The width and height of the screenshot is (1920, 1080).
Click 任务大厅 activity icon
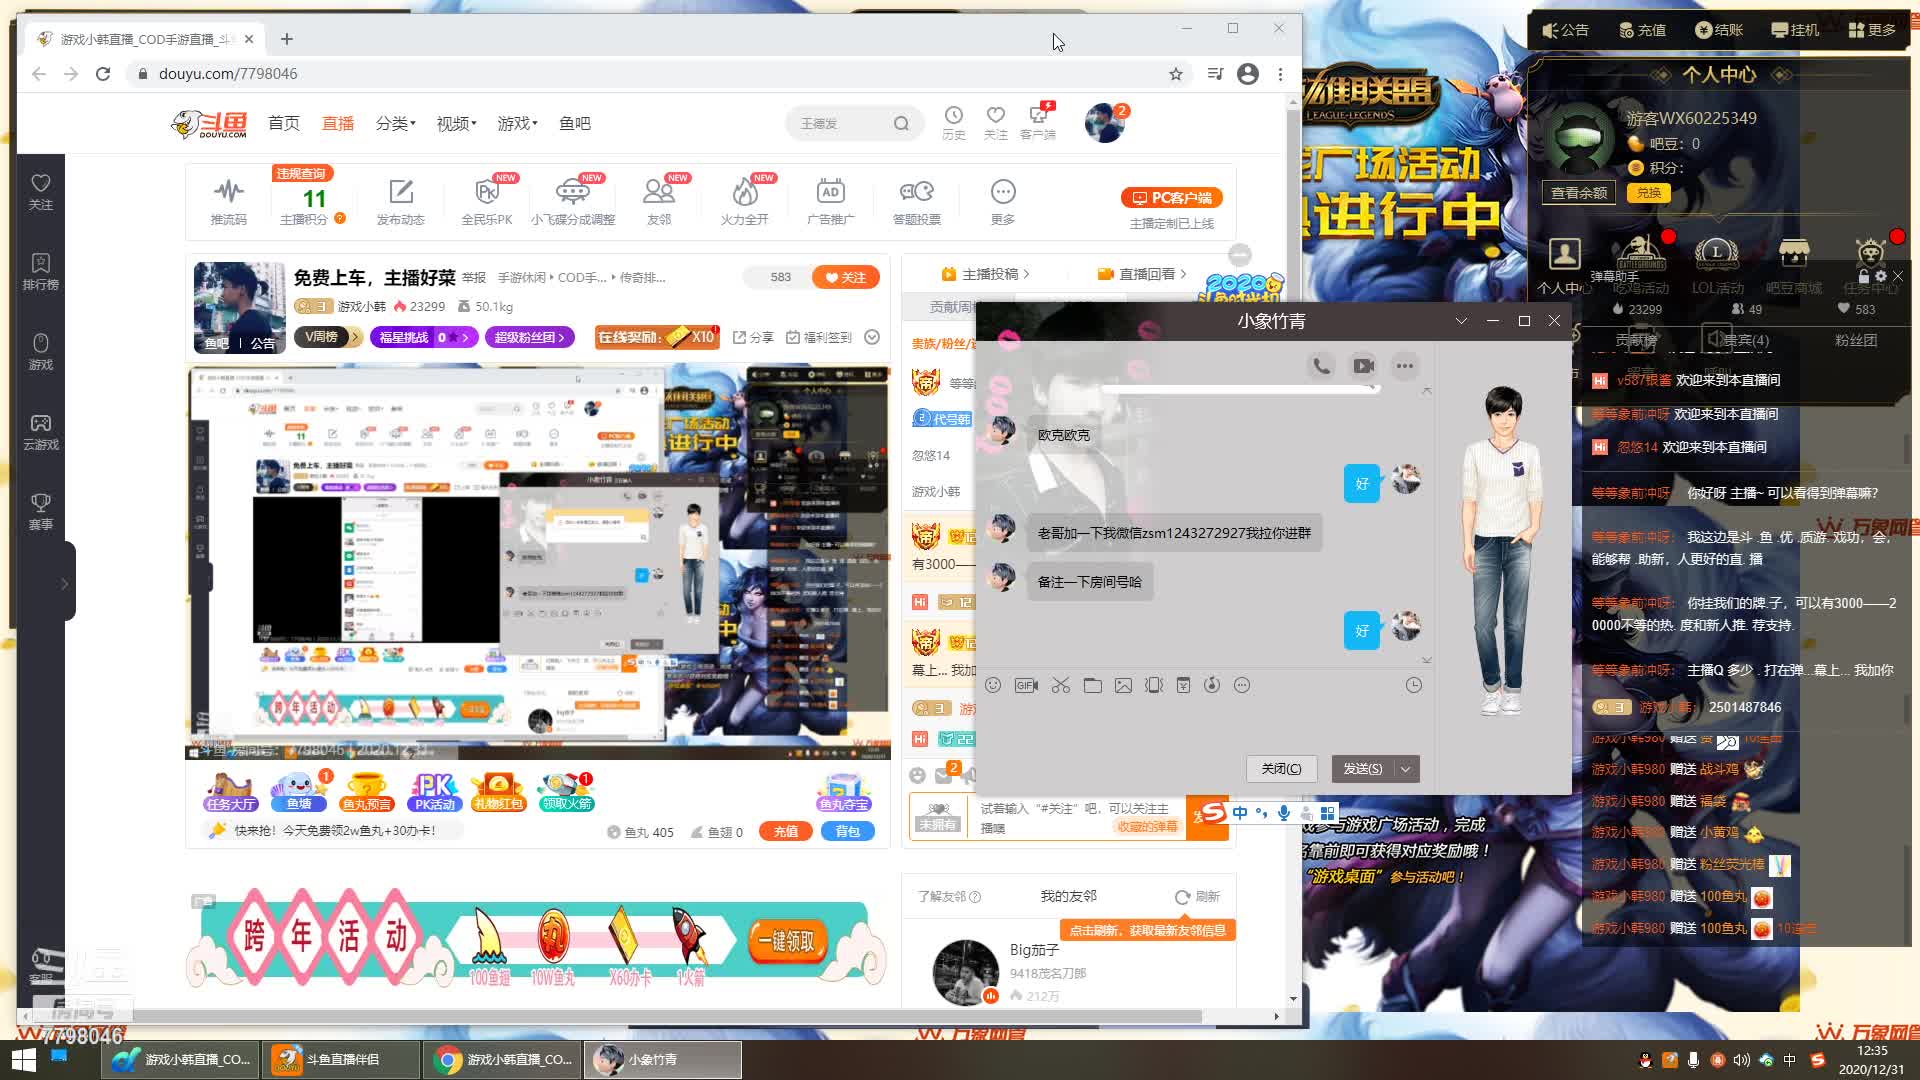(231, 791)
